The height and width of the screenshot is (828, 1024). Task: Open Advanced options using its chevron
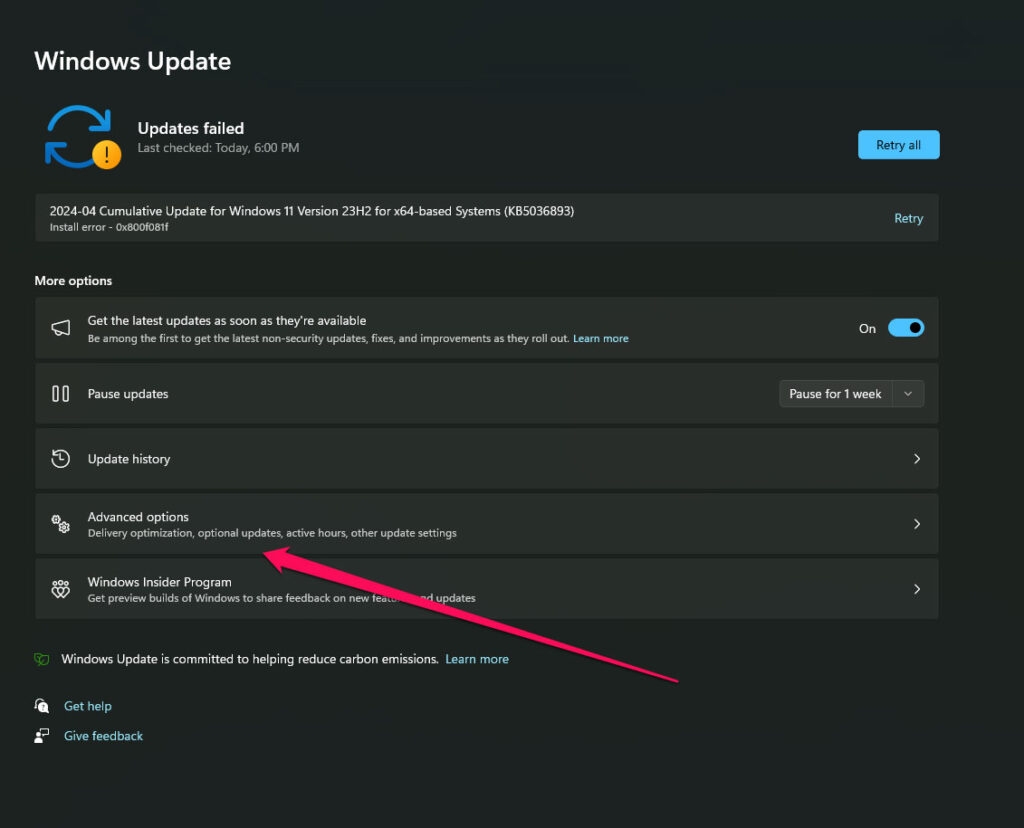917,524
